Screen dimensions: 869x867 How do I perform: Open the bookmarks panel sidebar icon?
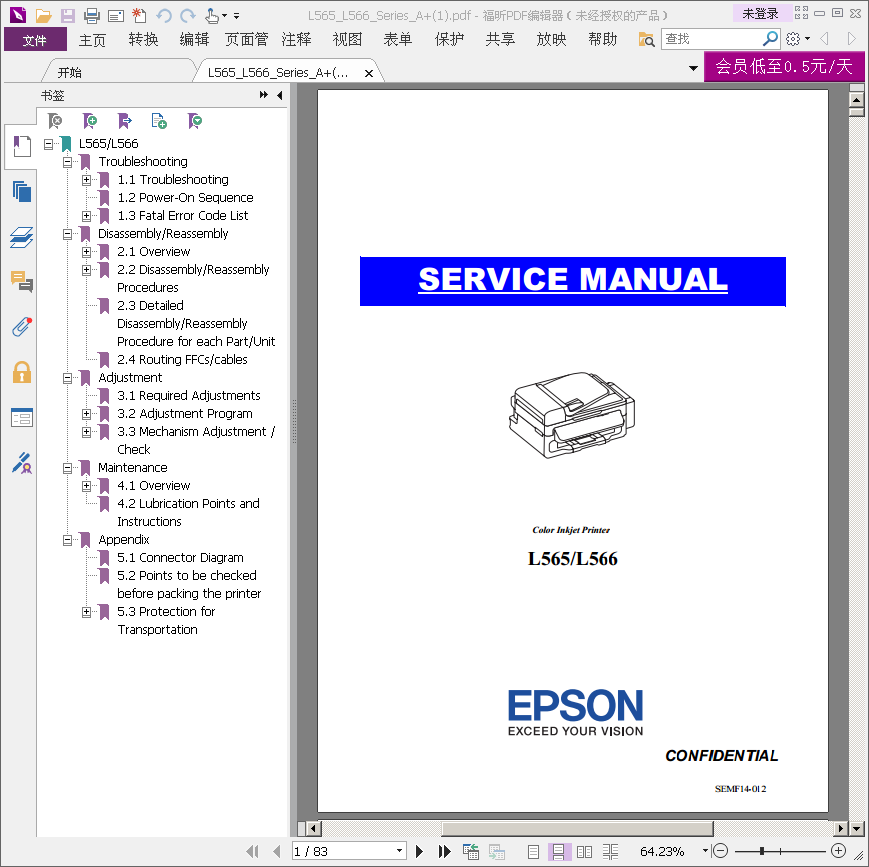click(22, 147)
